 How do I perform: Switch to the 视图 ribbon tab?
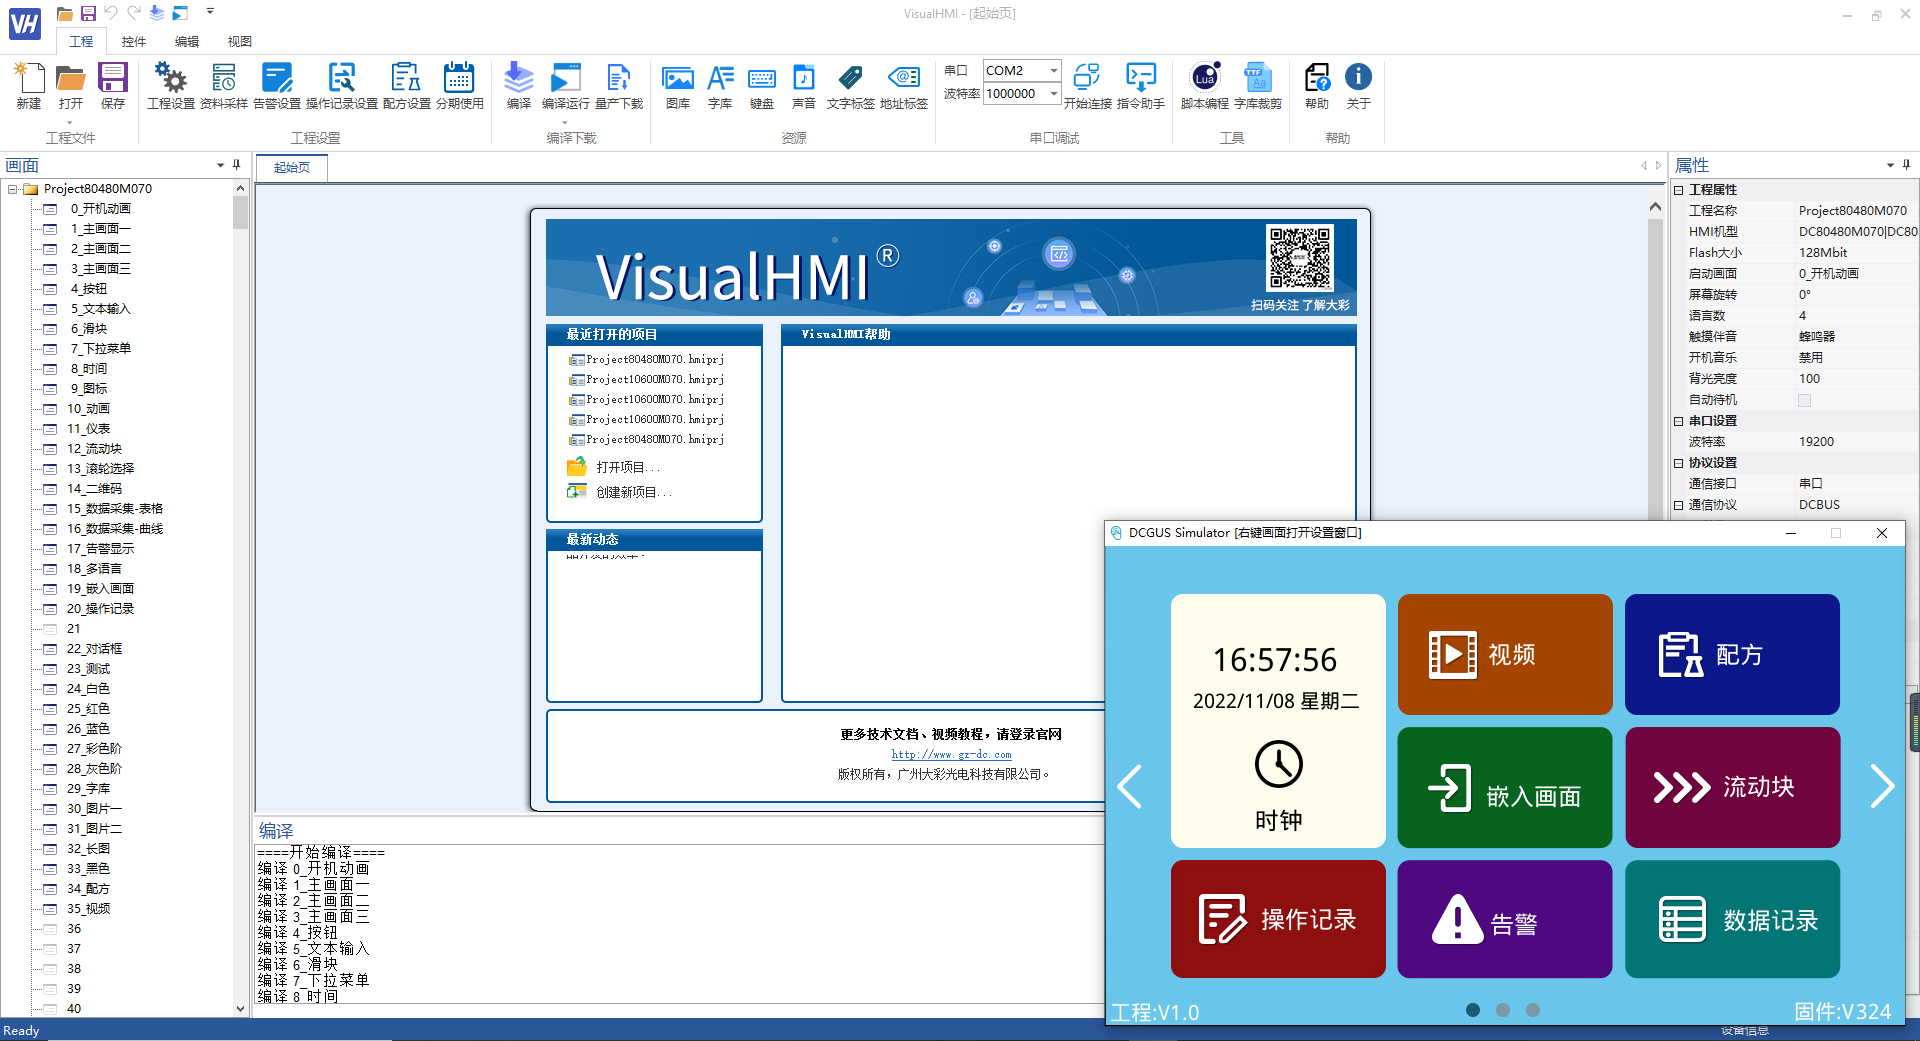click(x=240, y=41)
